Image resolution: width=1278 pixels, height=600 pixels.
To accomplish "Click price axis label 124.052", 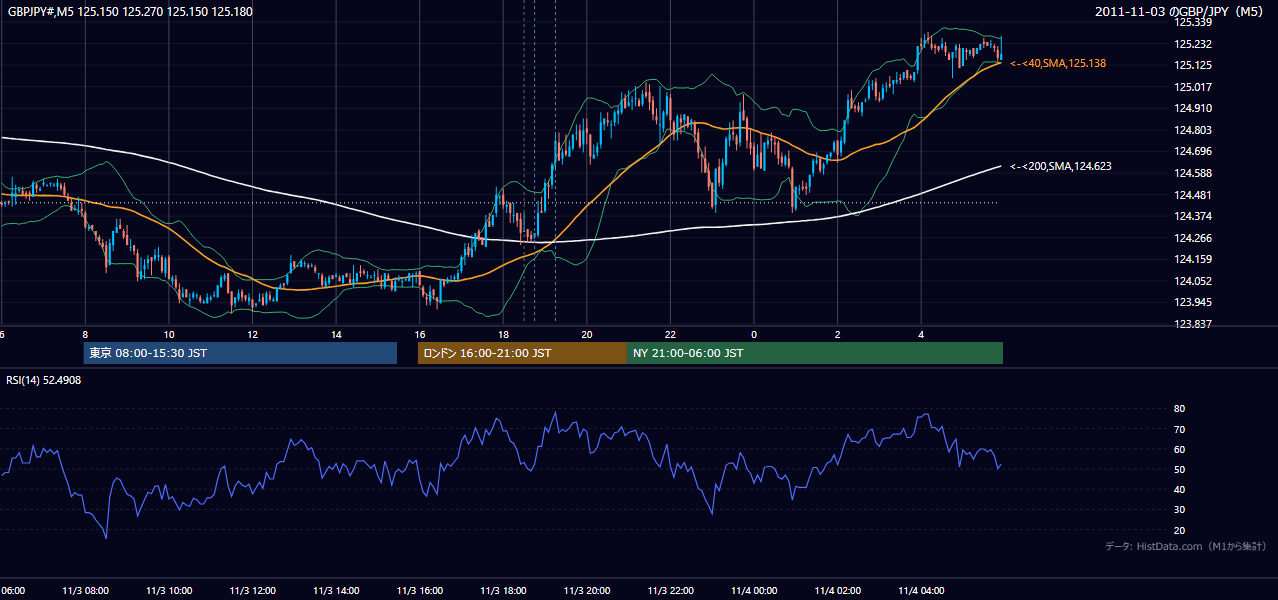I will [1193, 281].
